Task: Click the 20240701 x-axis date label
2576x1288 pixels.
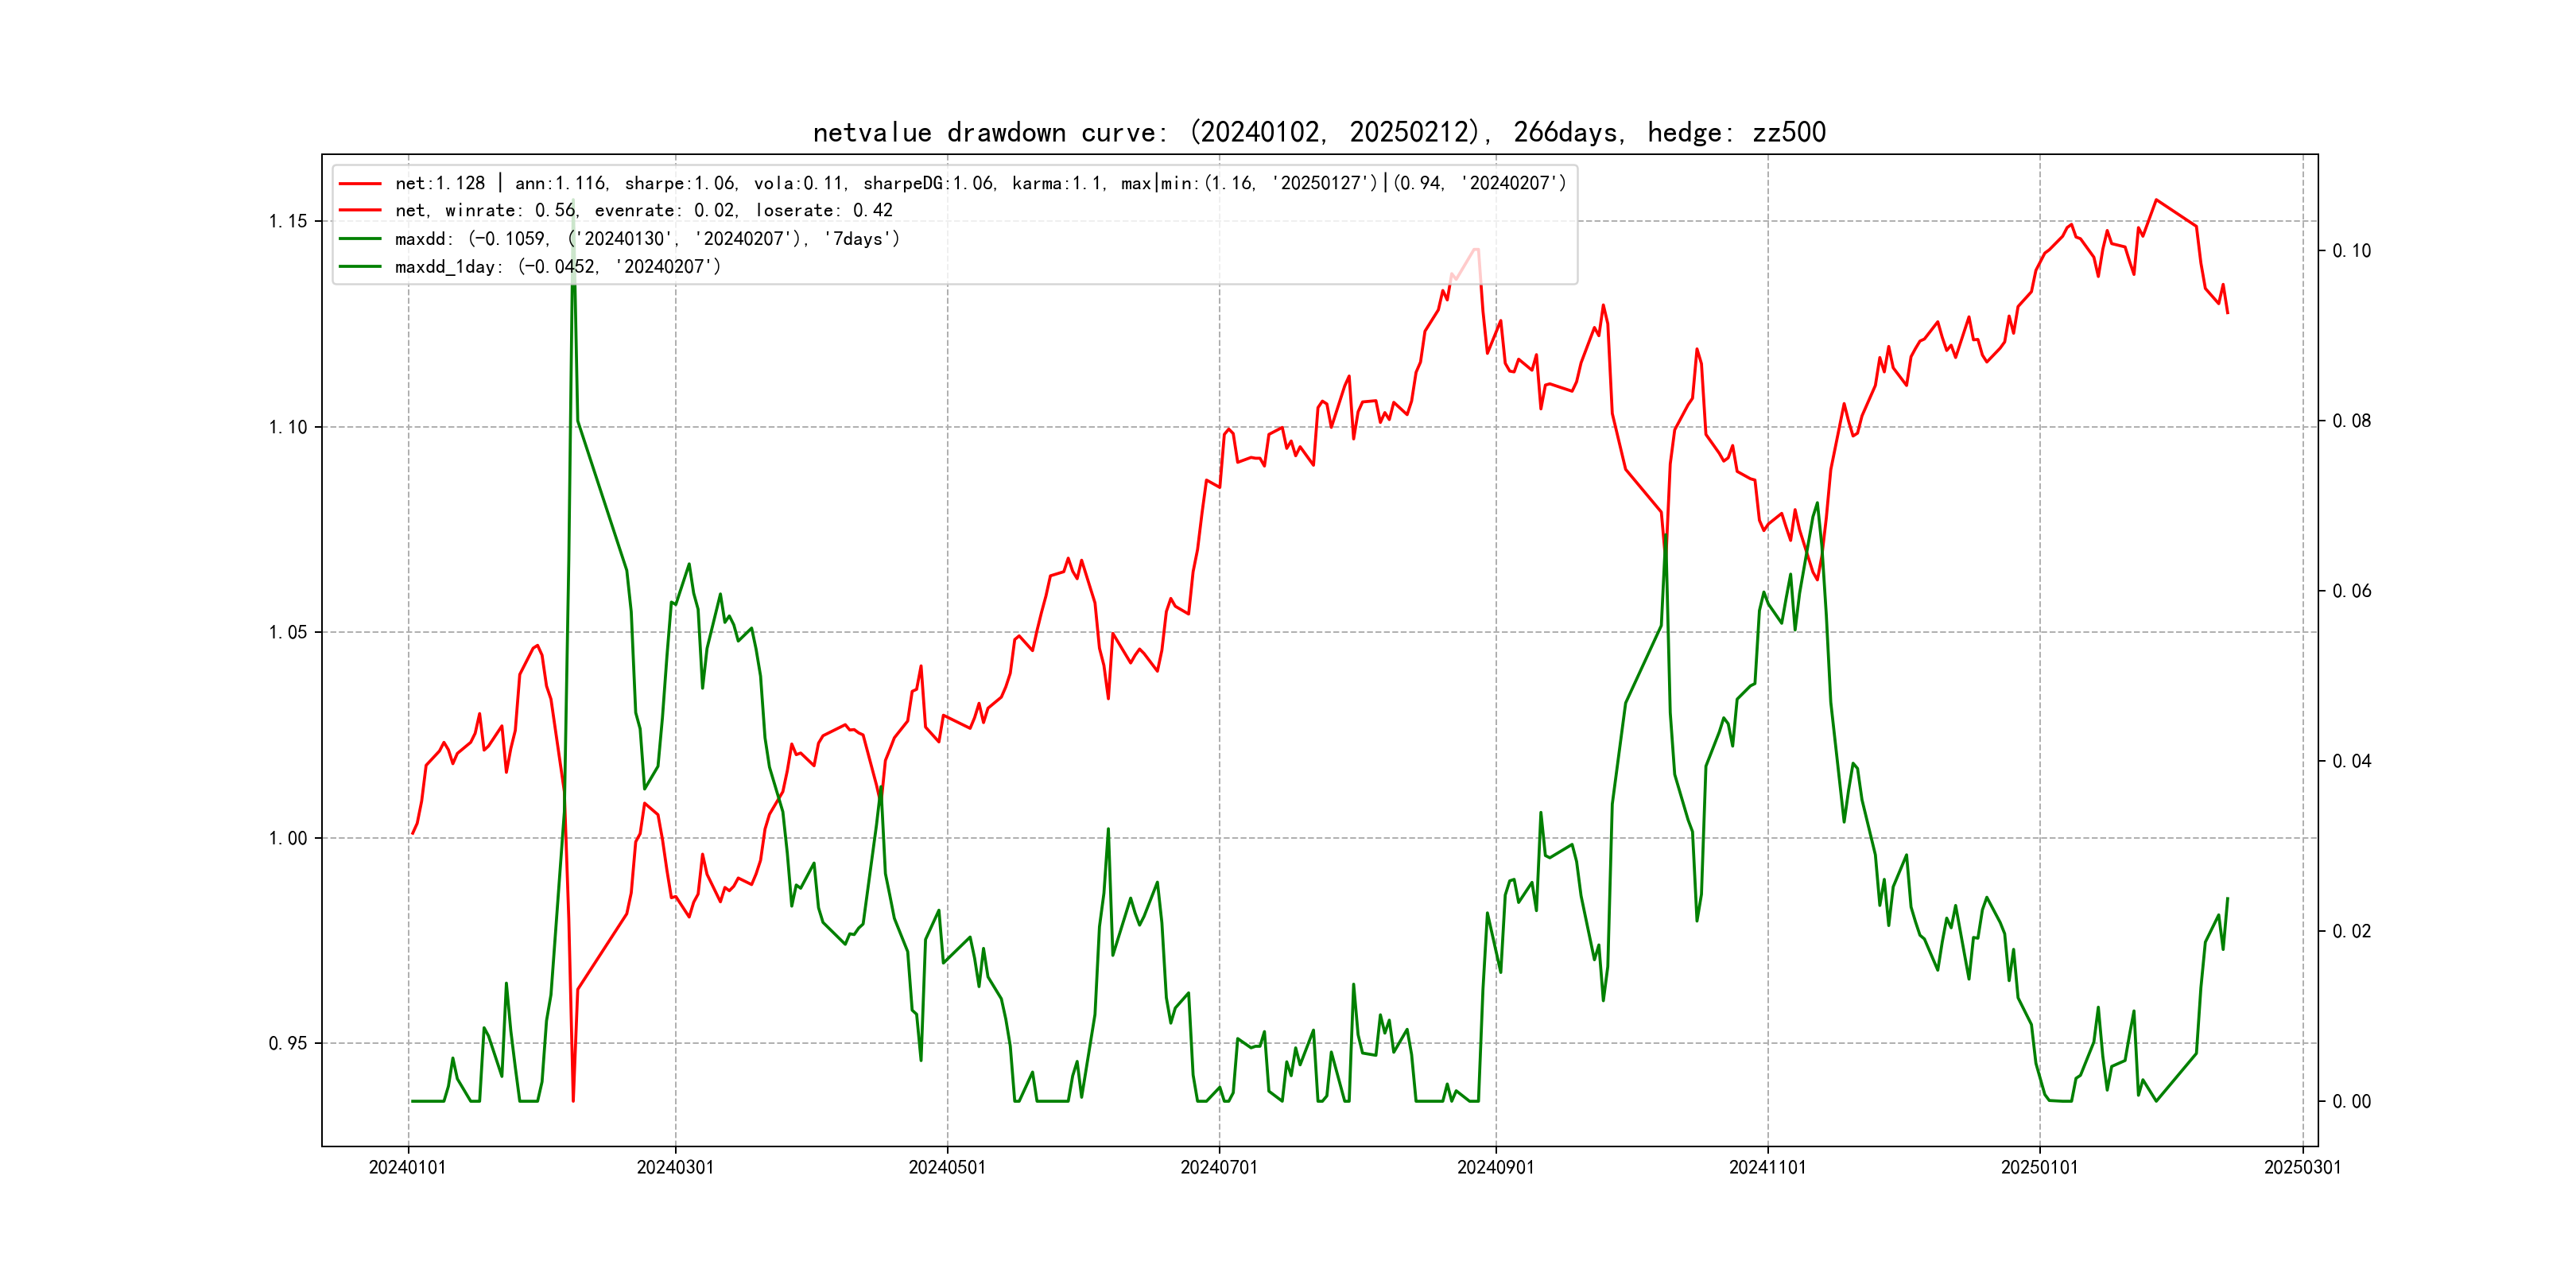Action: [1219, 1168]
